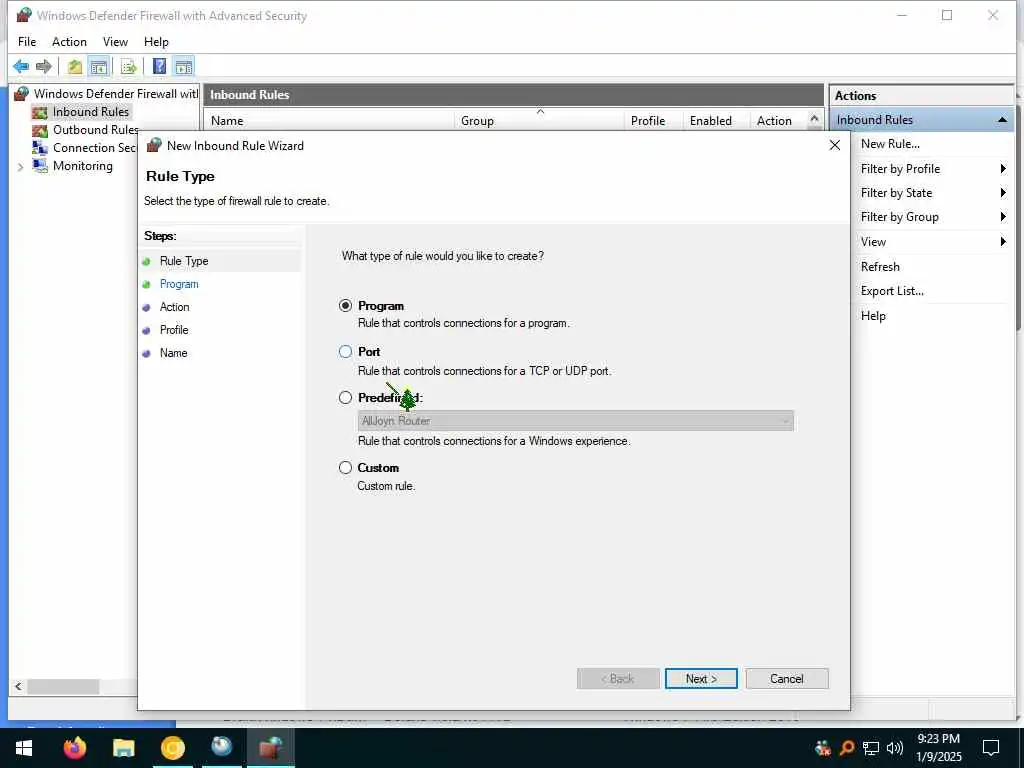Screen dimensions: 1024x768
Task: Toggle the Show/Hide Action Pane icon
Action: click(184, 66)
